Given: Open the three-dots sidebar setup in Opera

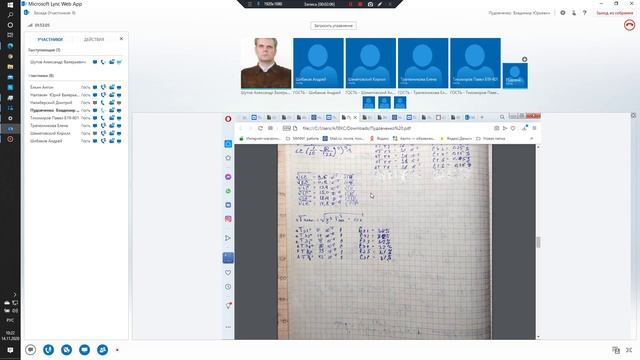Looking at the screenshot, I should [x=228, y=327].
